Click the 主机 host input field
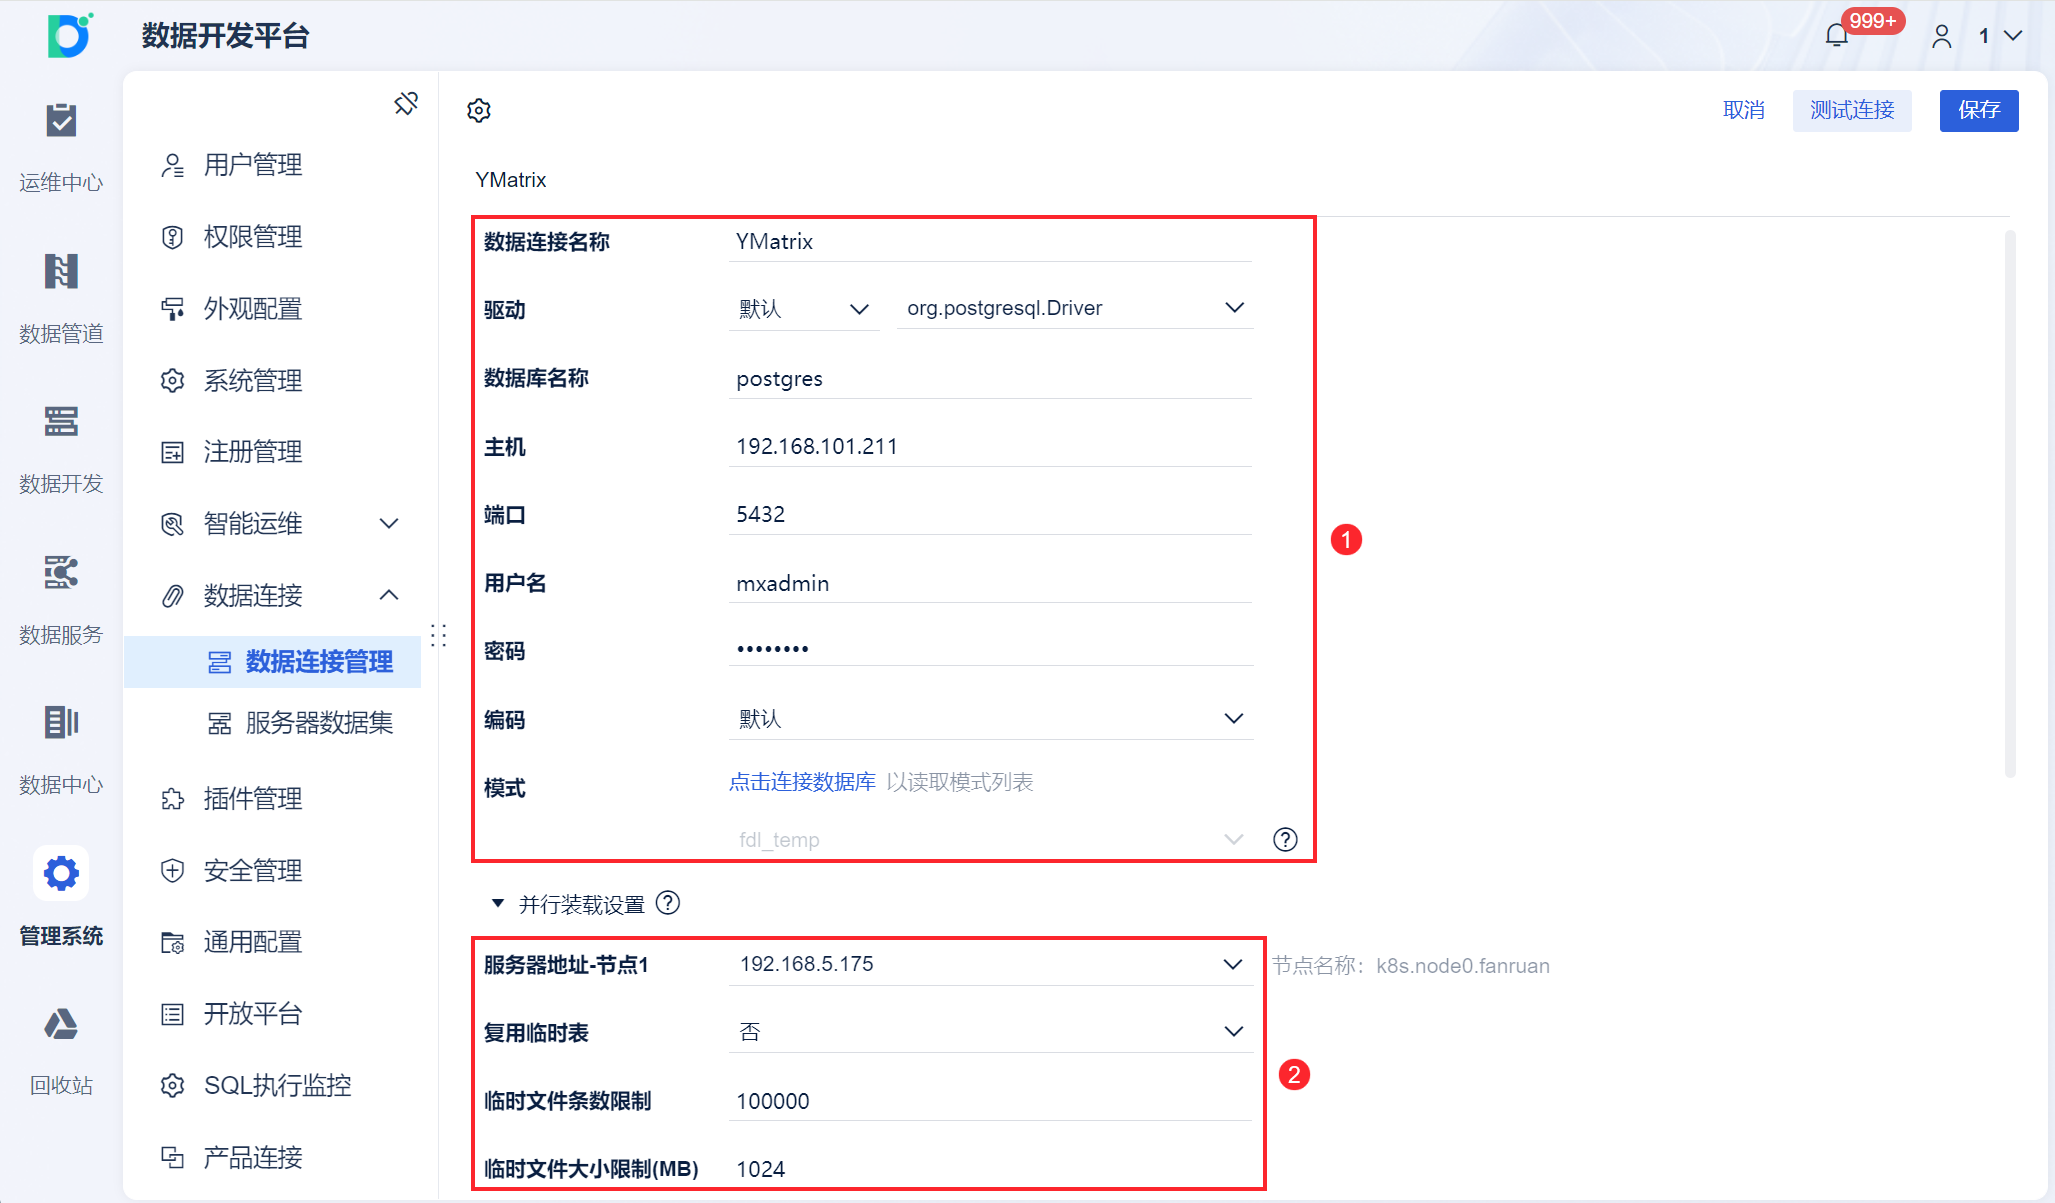The height and width of the screenshot is (1203, 2055). click(990, 447)
